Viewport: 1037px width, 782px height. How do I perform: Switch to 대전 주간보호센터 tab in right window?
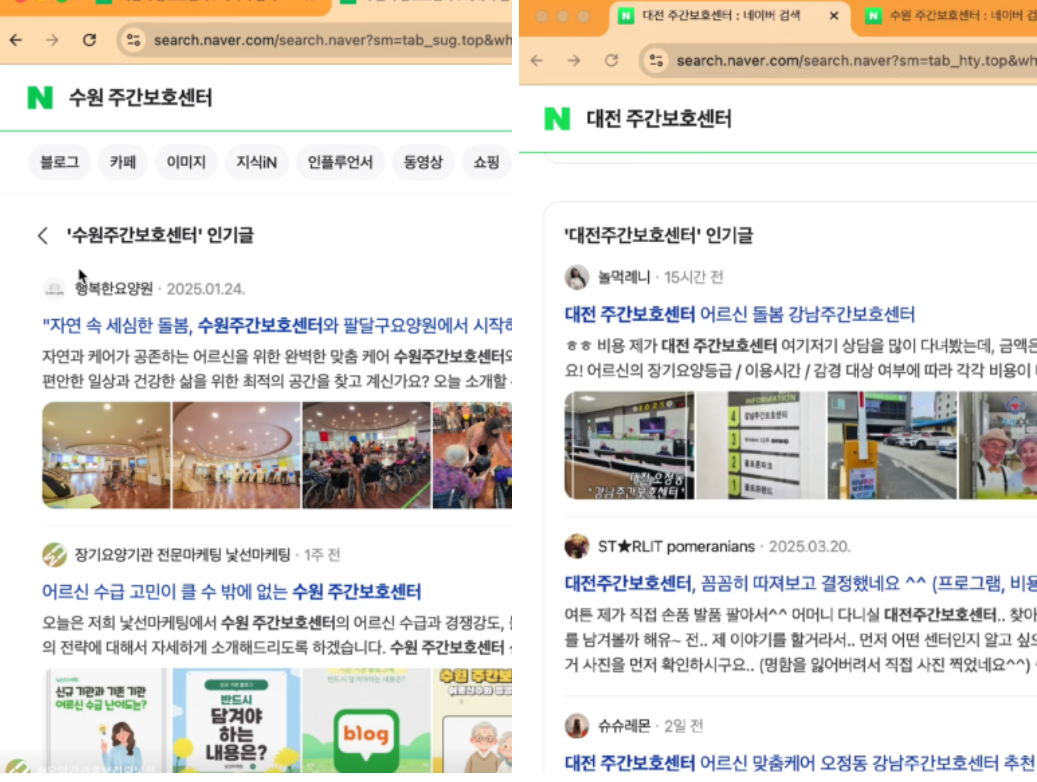[721, 15]
